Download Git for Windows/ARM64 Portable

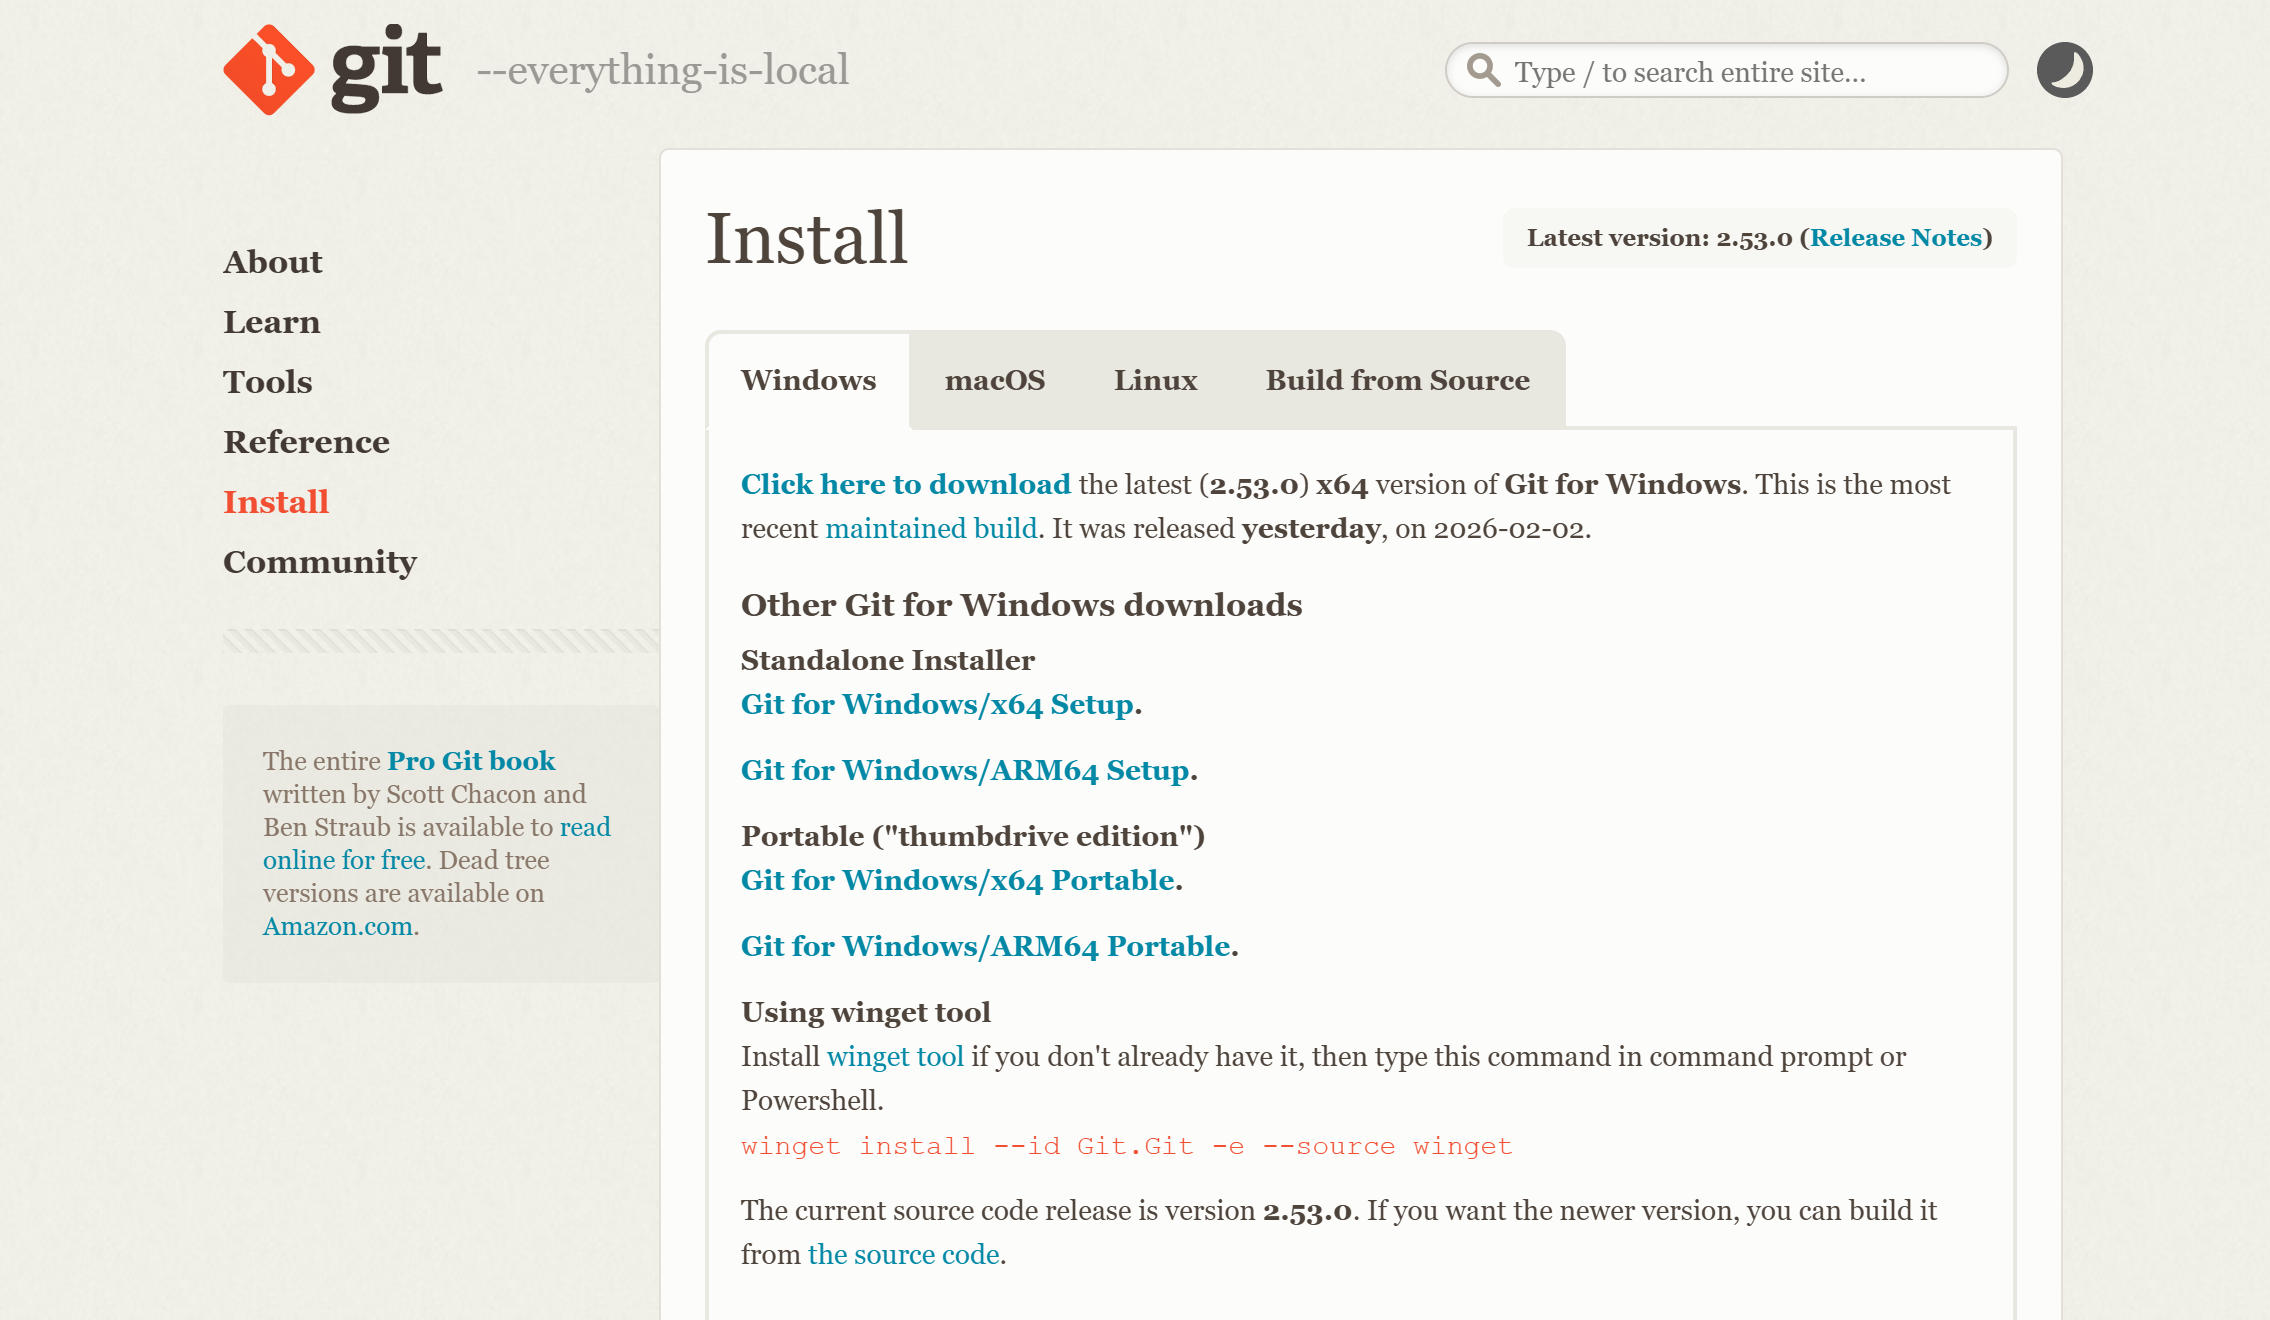pos(985,947)
